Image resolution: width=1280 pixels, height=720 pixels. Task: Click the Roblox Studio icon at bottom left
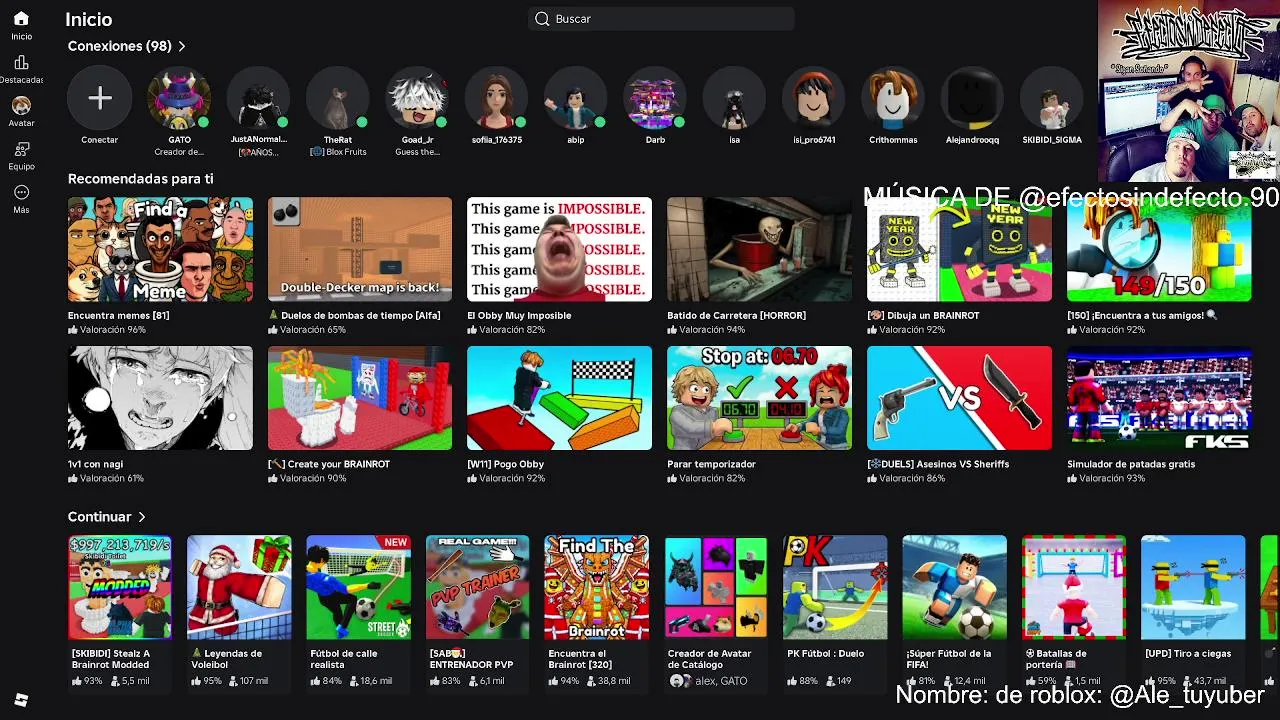(21, 700)
